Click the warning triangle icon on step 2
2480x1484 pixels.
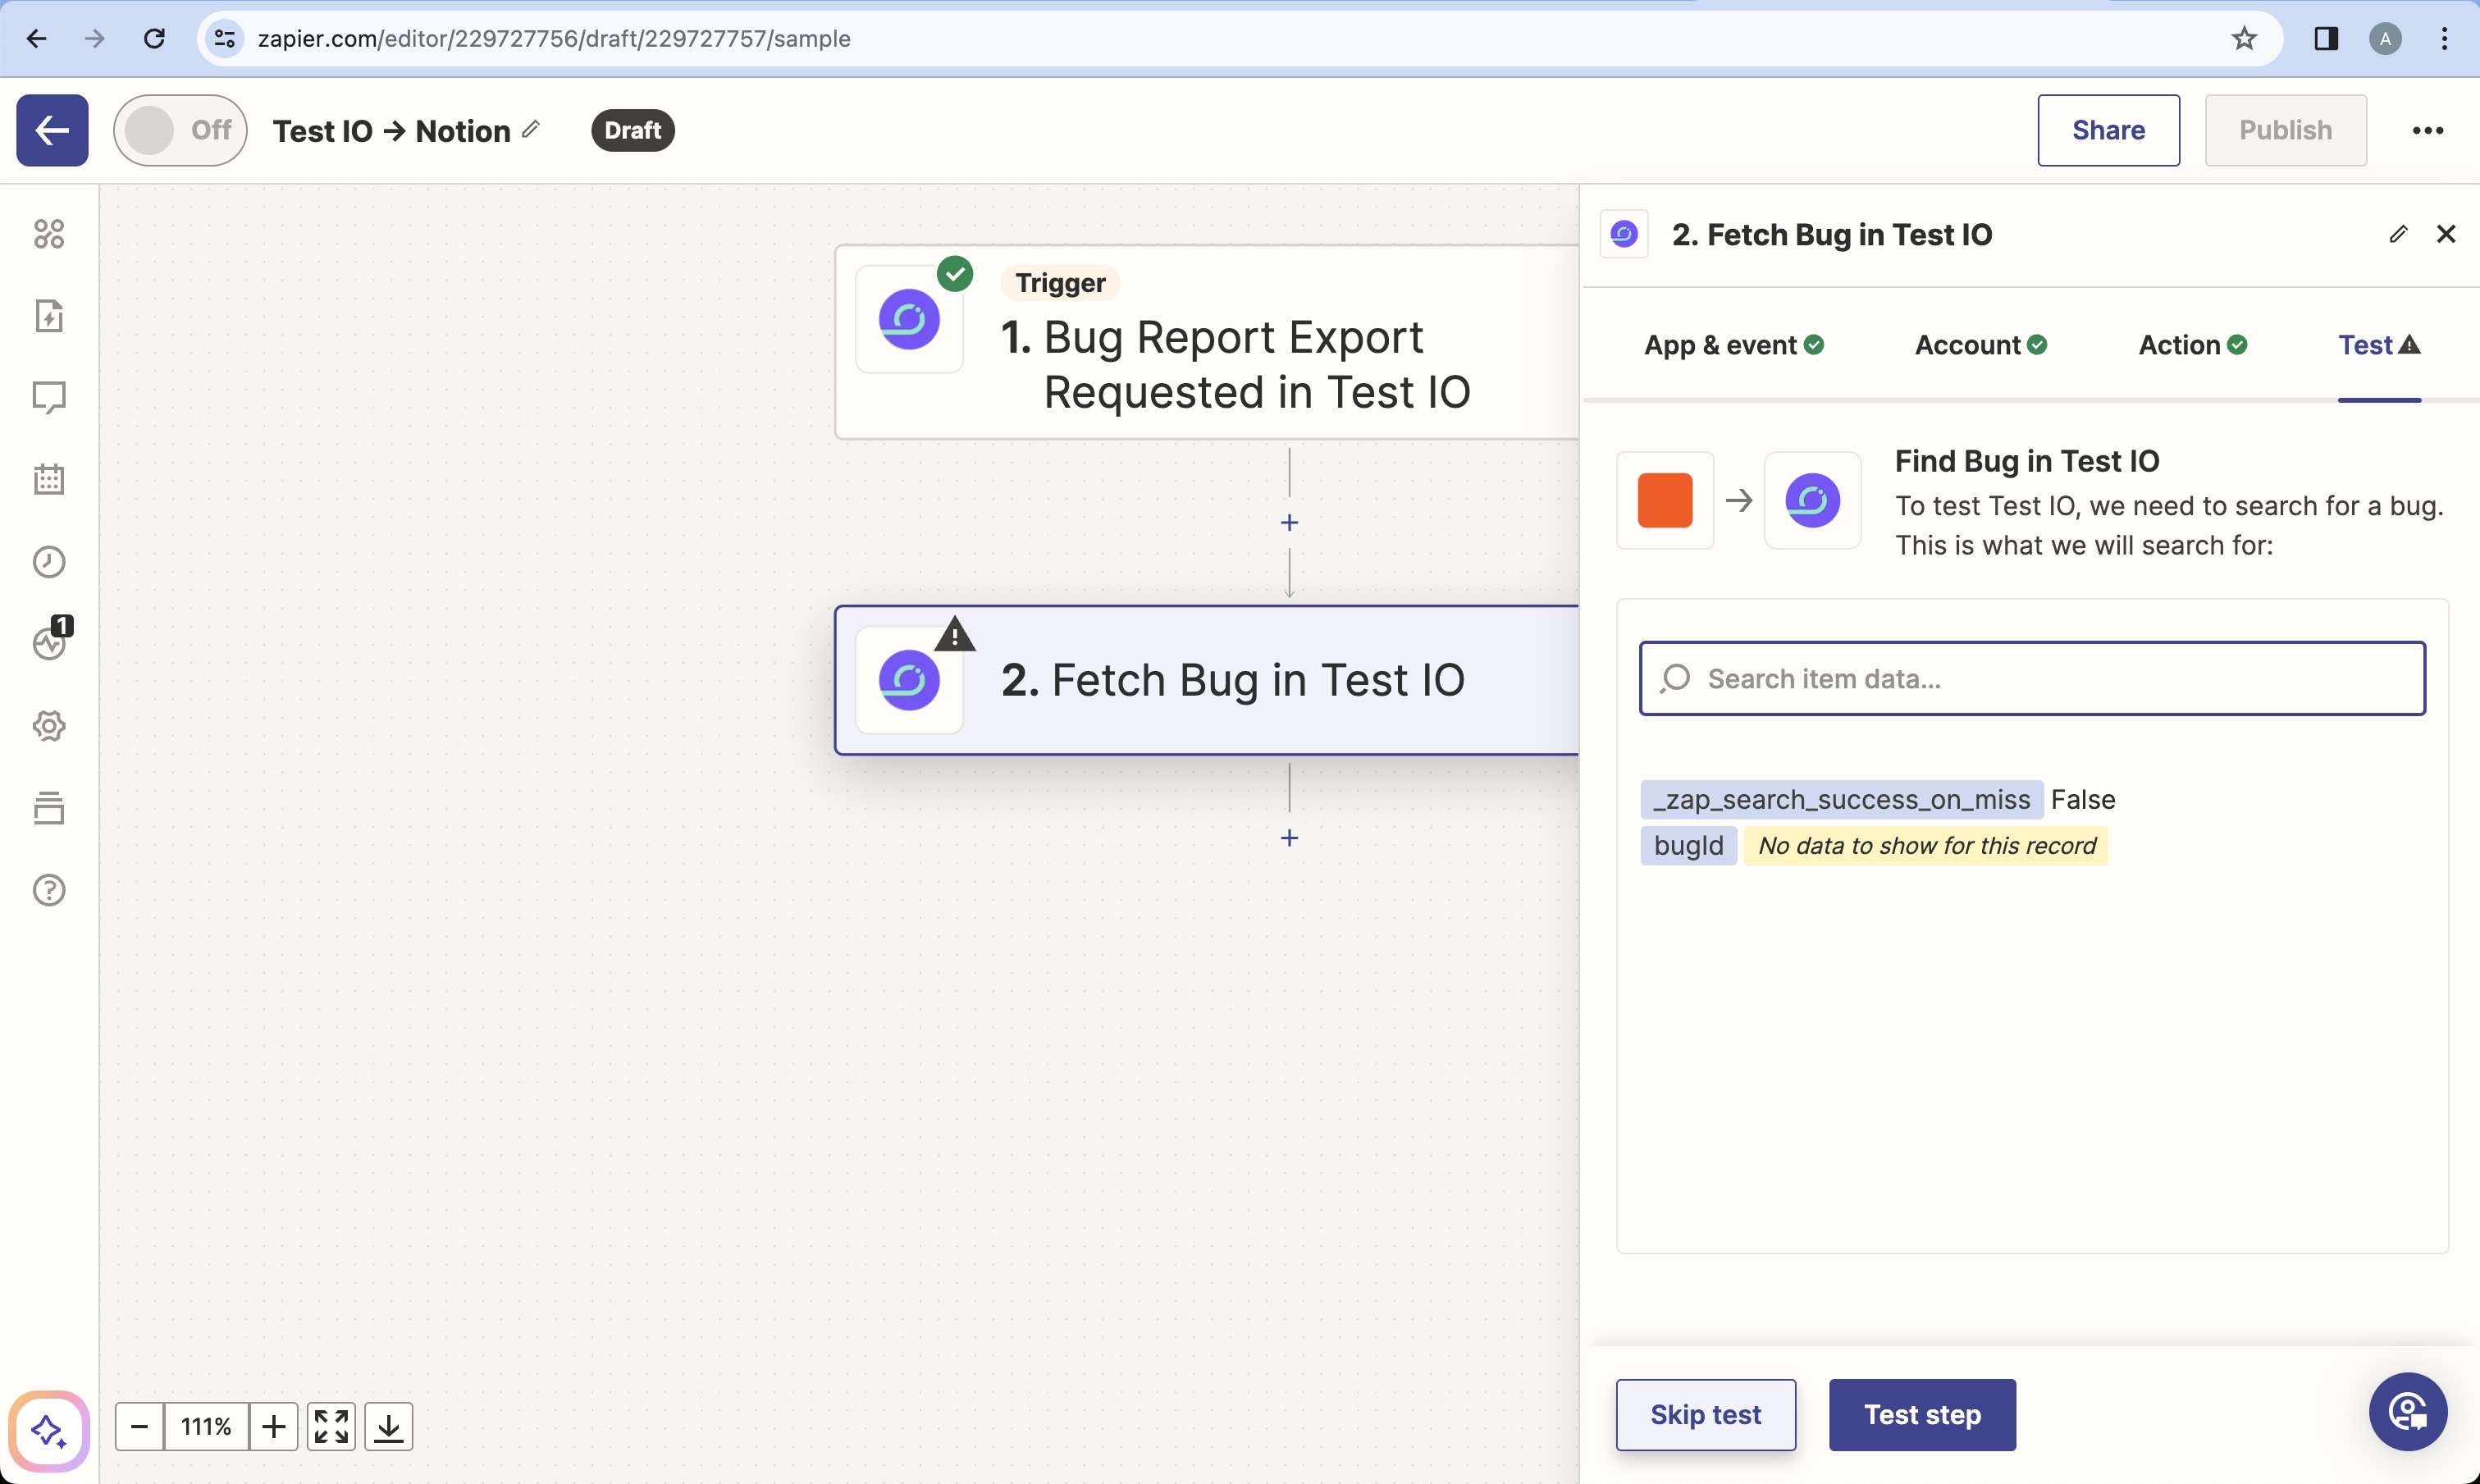tap(954, 632)
